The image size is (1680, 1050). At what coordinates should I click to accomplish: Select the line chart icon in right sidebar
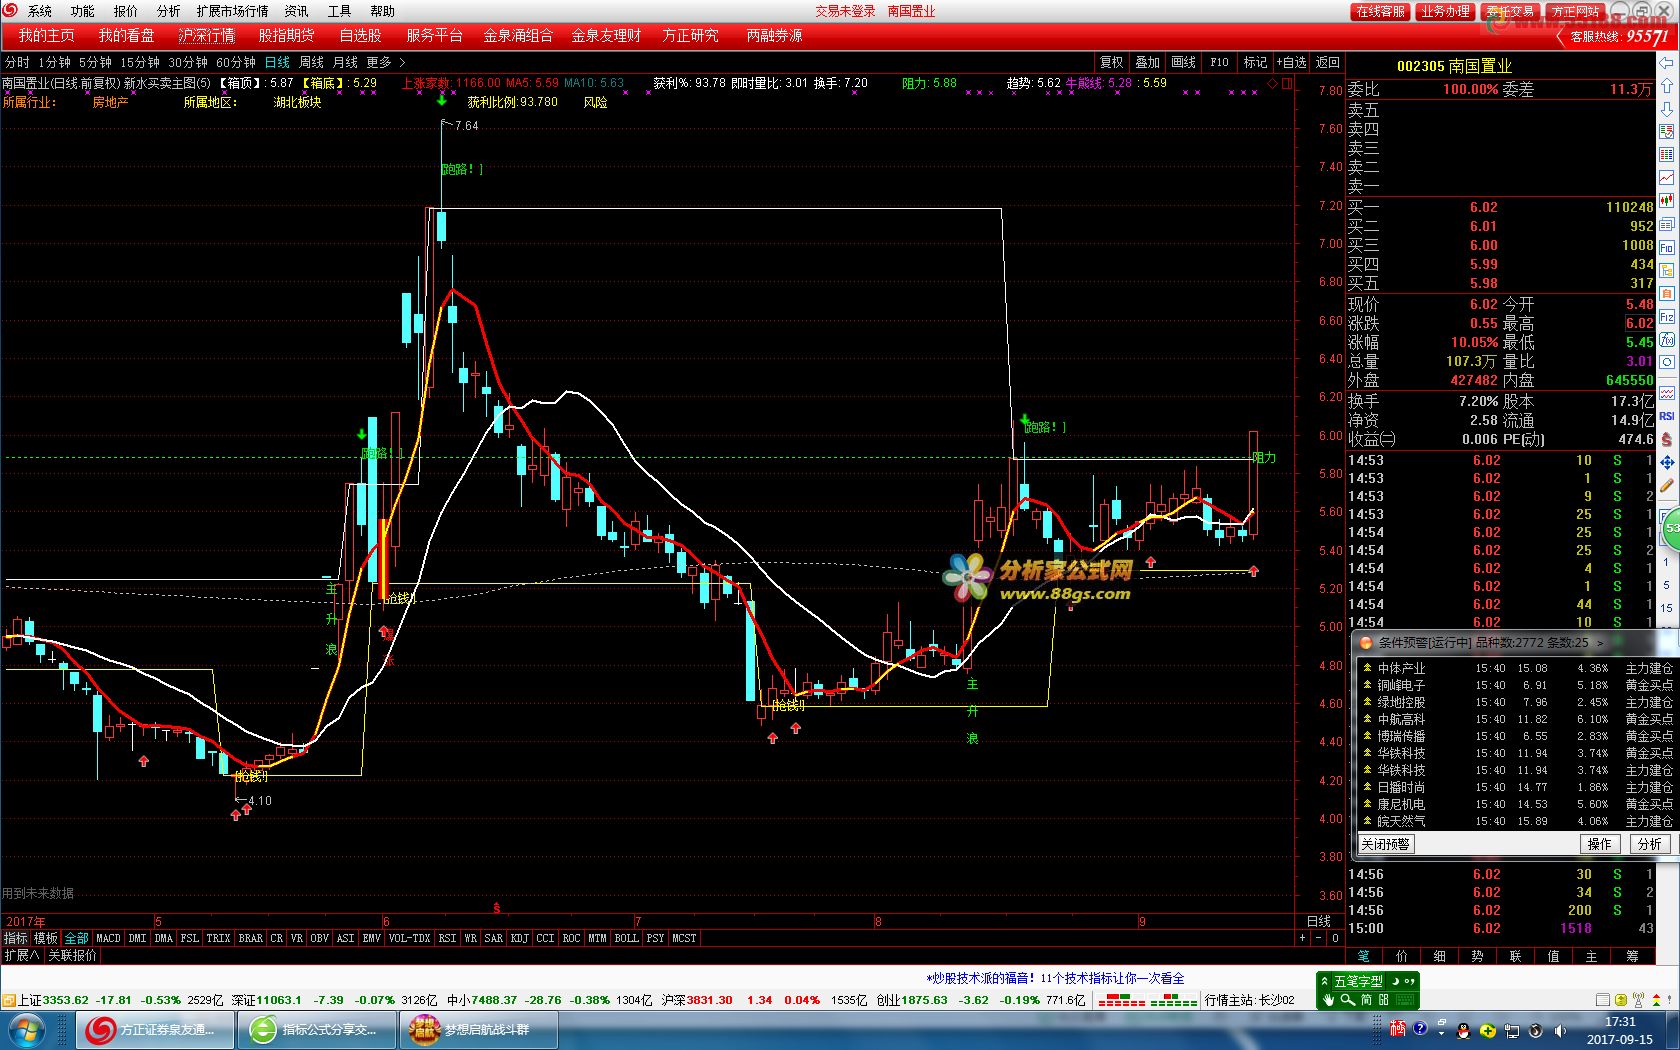pos(1667,177)
